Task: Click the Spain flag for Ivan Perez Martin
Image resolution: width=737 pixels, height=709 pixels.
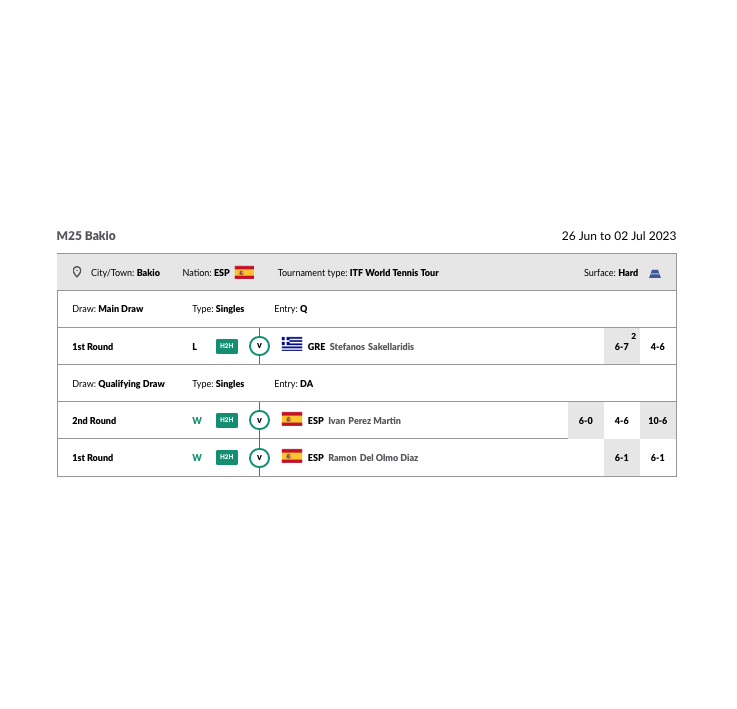Action: pyautogui.click(x=292, y=420)
